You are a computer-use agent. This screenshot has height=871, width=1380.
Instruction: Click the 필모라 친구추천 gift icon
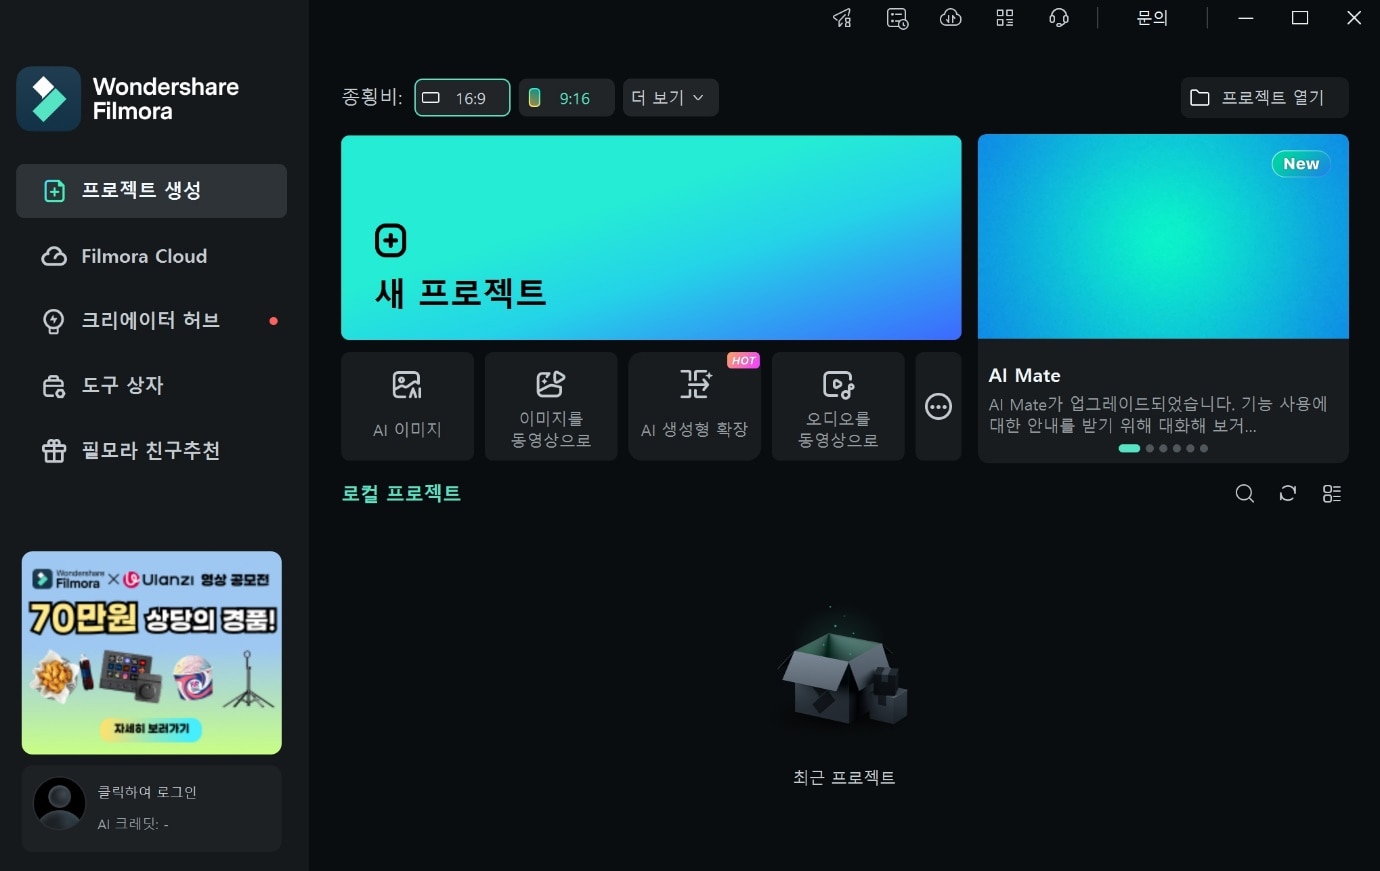coord(54,451)
